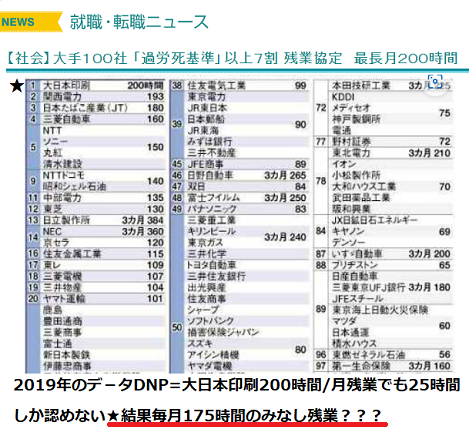
Task: Select the KDDI entry
Action: [x=343, y=97]
